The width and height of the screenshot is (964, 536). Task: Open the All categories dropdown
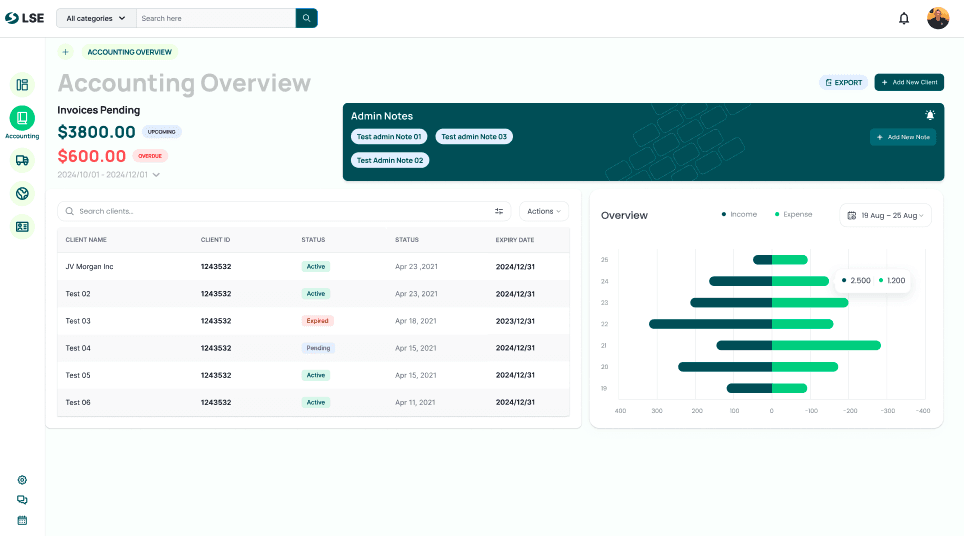click(96, 18)
